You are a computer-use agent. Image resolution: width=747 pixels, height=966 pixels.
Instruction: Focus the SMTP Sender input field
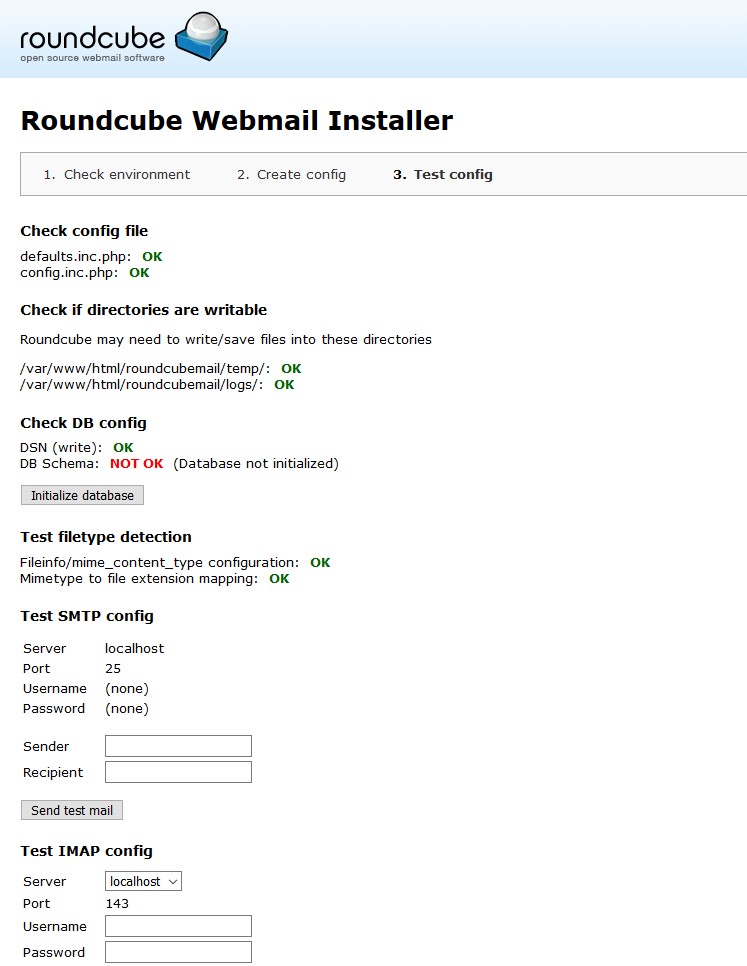[179, 746]
